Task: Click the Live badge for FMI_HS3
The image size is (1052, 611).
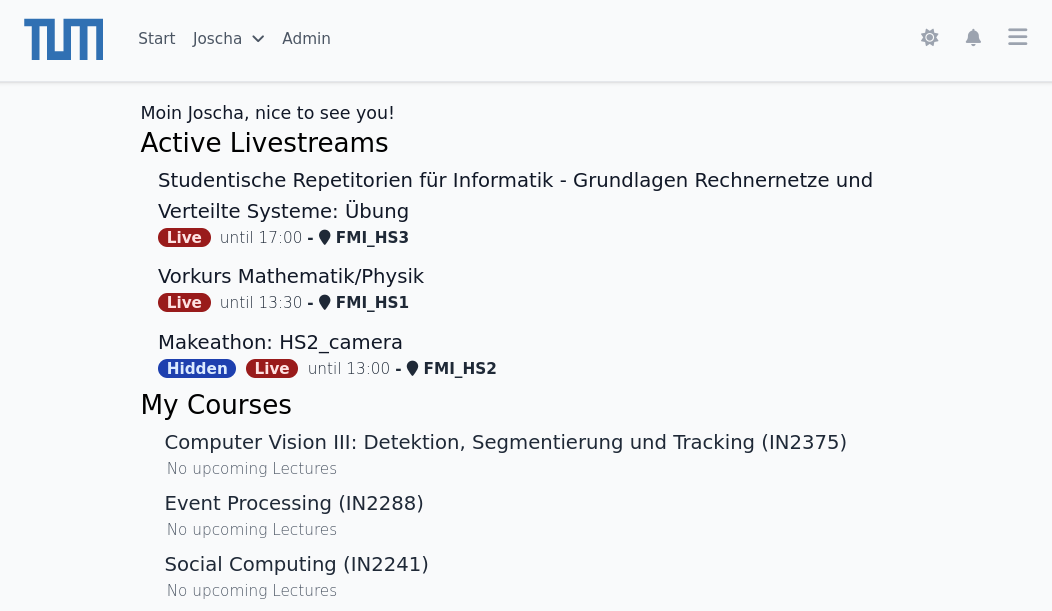Action: [185, 237]
